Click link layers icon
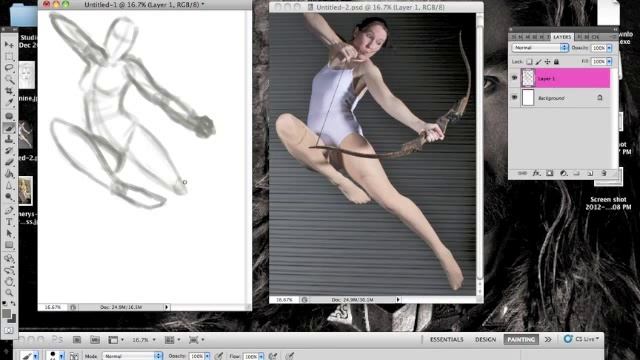This screenshot has height=360, width=640. pyautogui.click(x=522, y=173)
